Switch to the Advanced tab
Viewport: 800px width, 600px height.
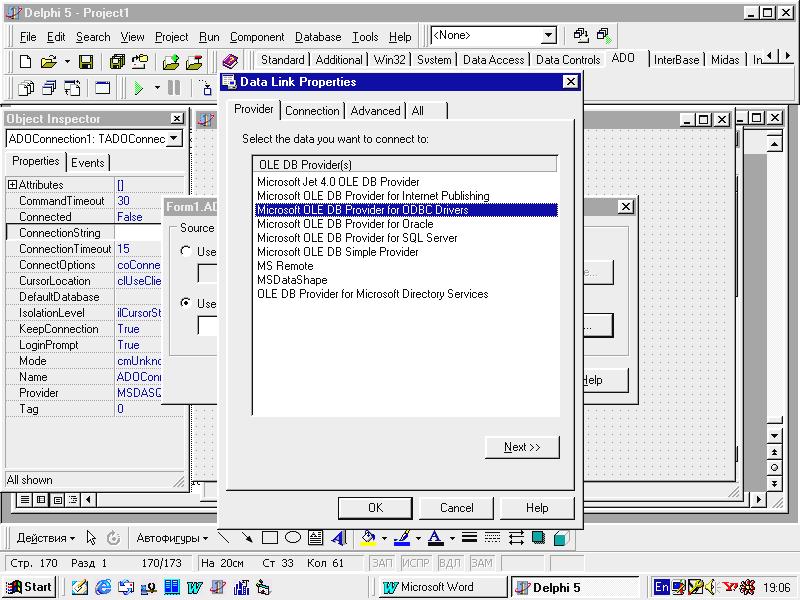(x=375, y=111)
